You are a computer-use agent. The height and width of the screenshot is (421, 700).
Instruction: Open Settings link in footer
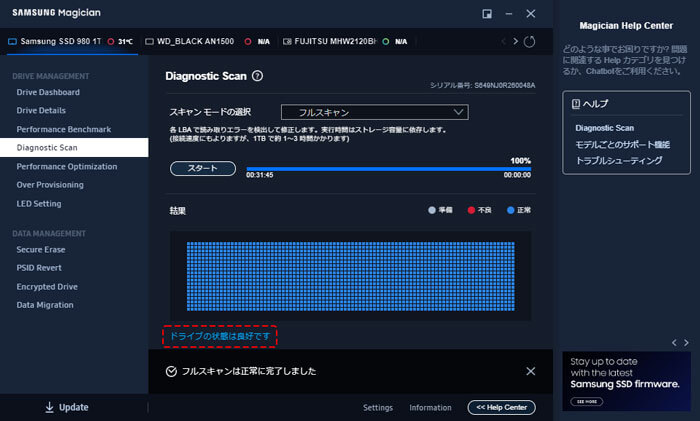click(x=378, y=408)
